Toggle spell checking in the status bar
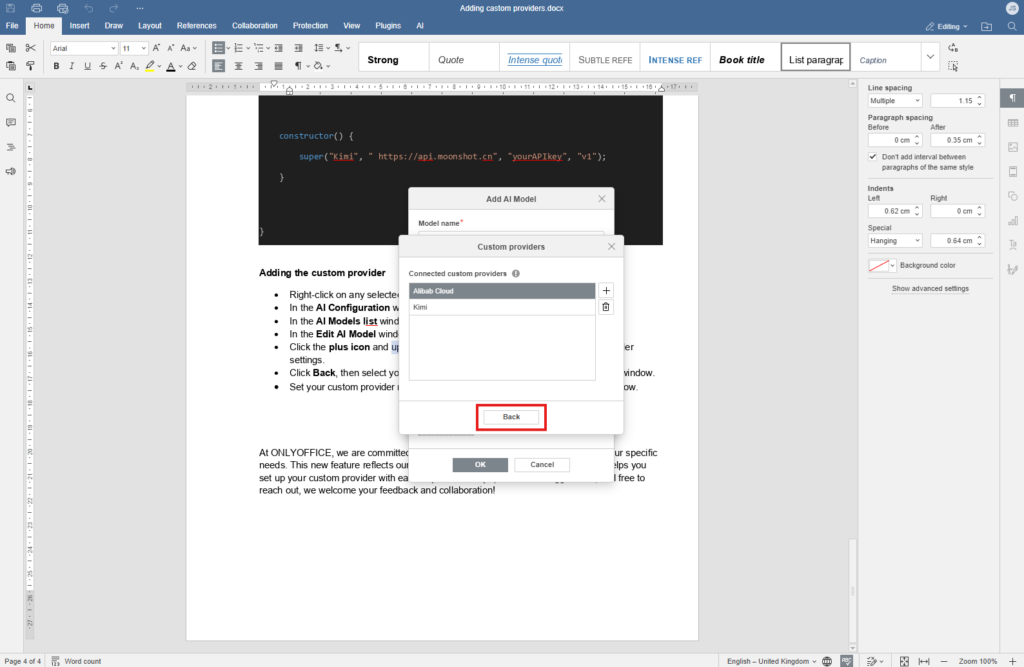Viewport: 1024px width, 667px height. (x=848, y=661)
